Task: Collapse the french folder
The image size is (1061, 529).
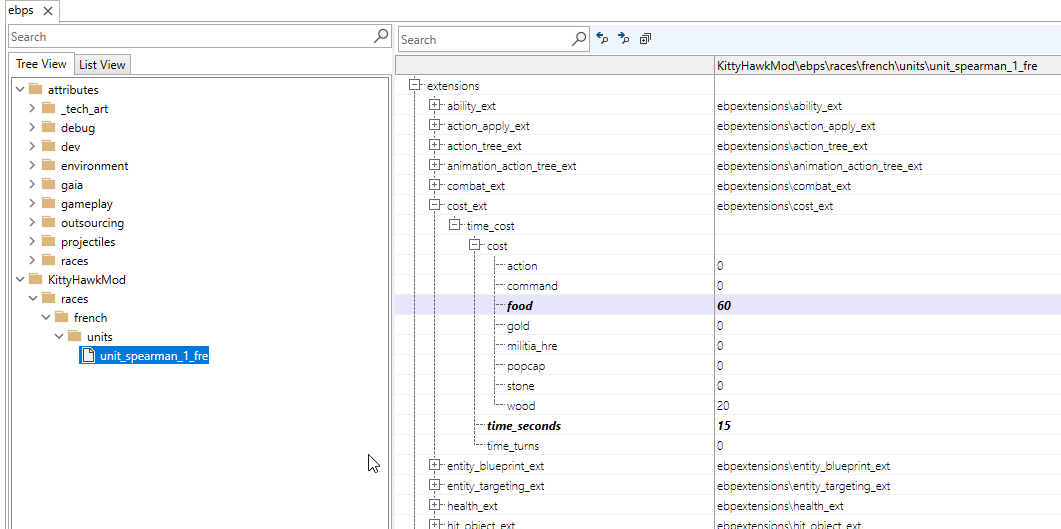Action: point(45,317)
